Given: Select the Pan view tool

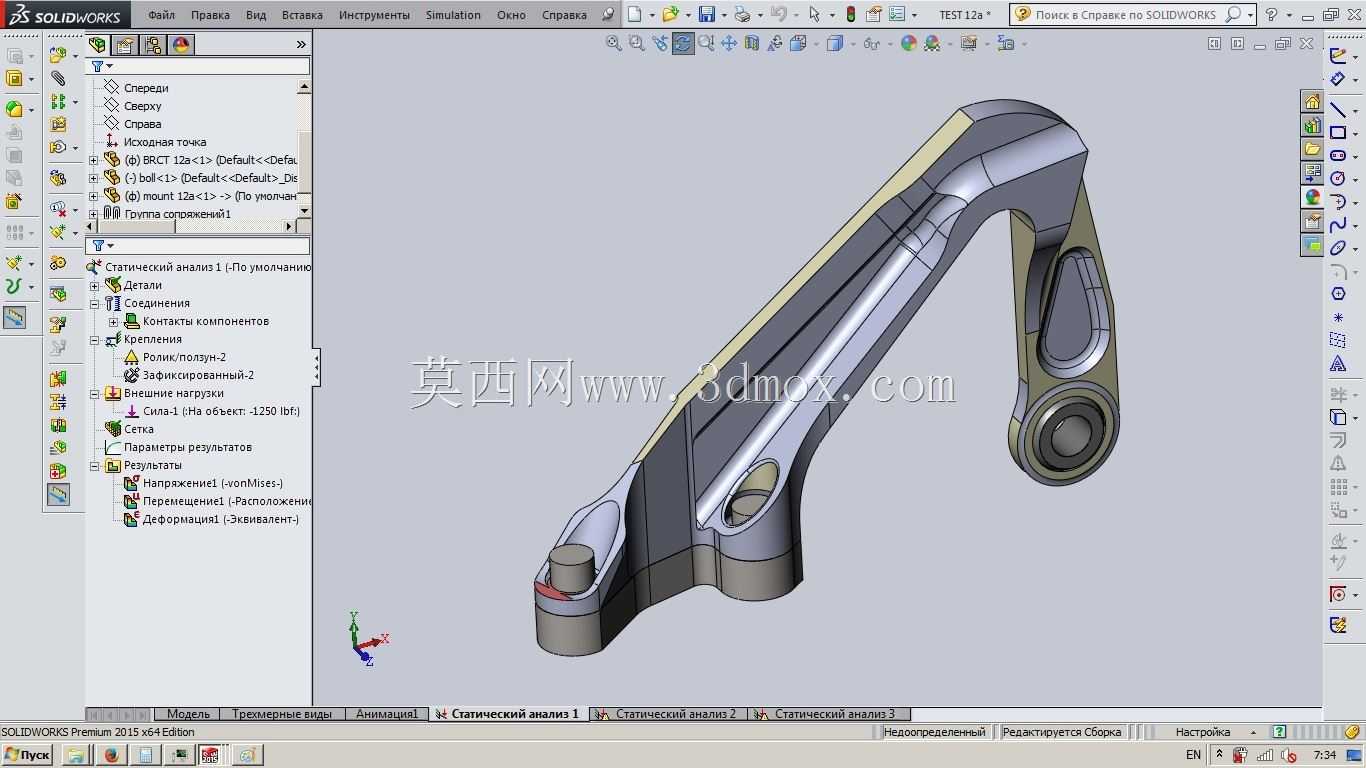Looking at the screenshot, I should coord(729,43).
